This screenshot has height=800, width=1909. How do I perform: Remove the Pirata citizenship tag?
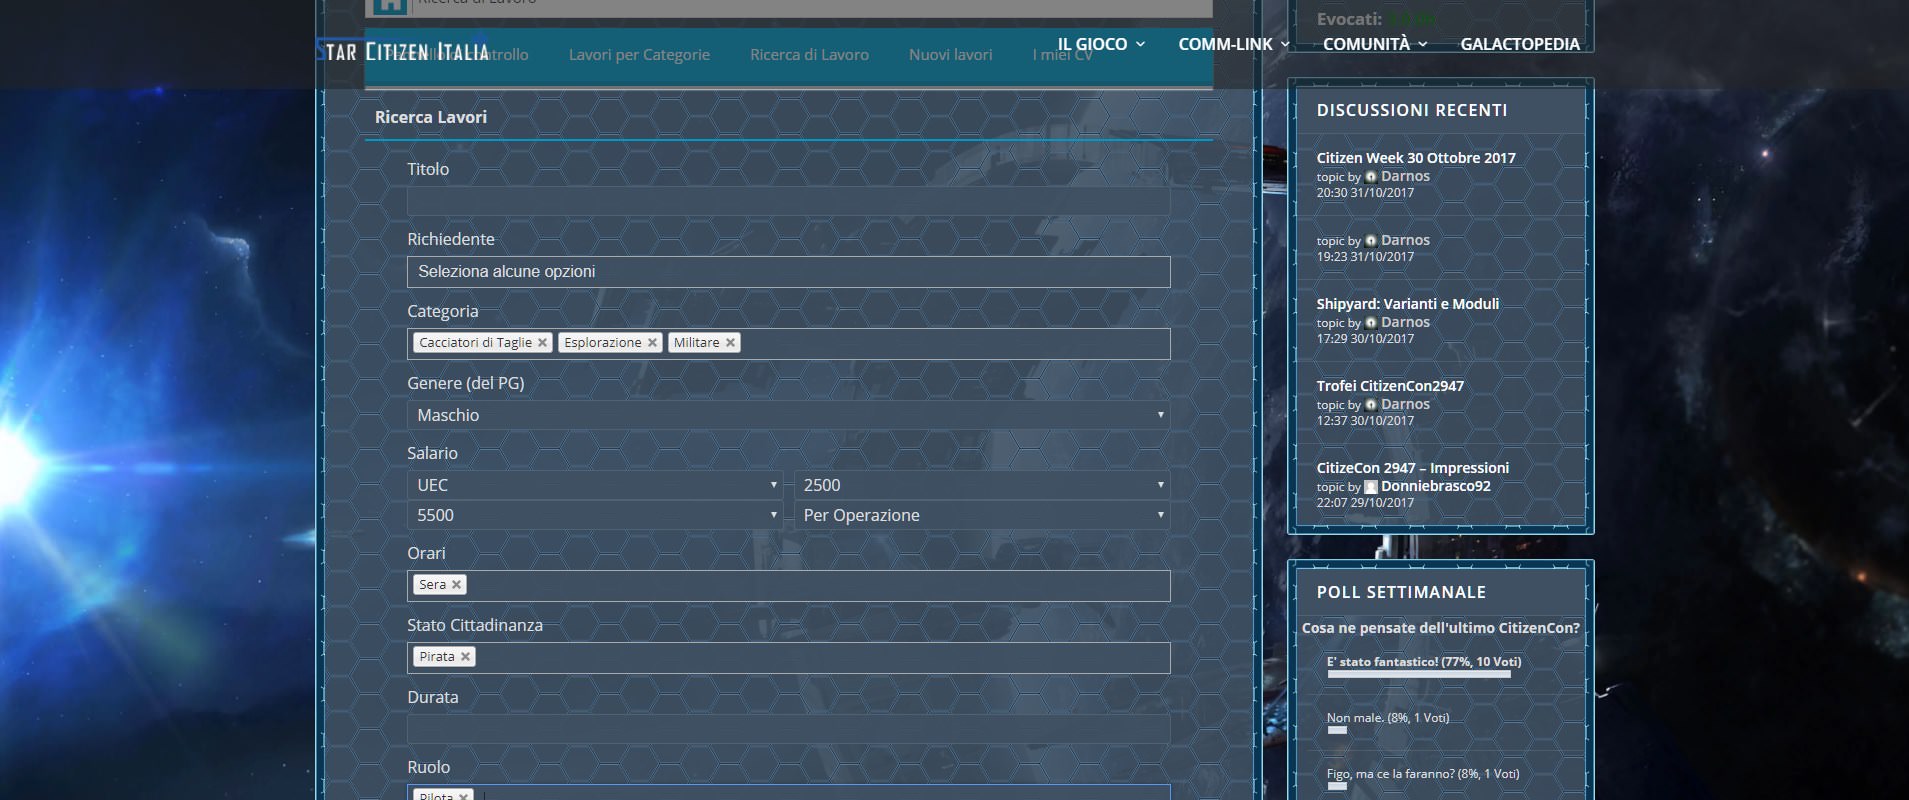(x=465, y=657)
